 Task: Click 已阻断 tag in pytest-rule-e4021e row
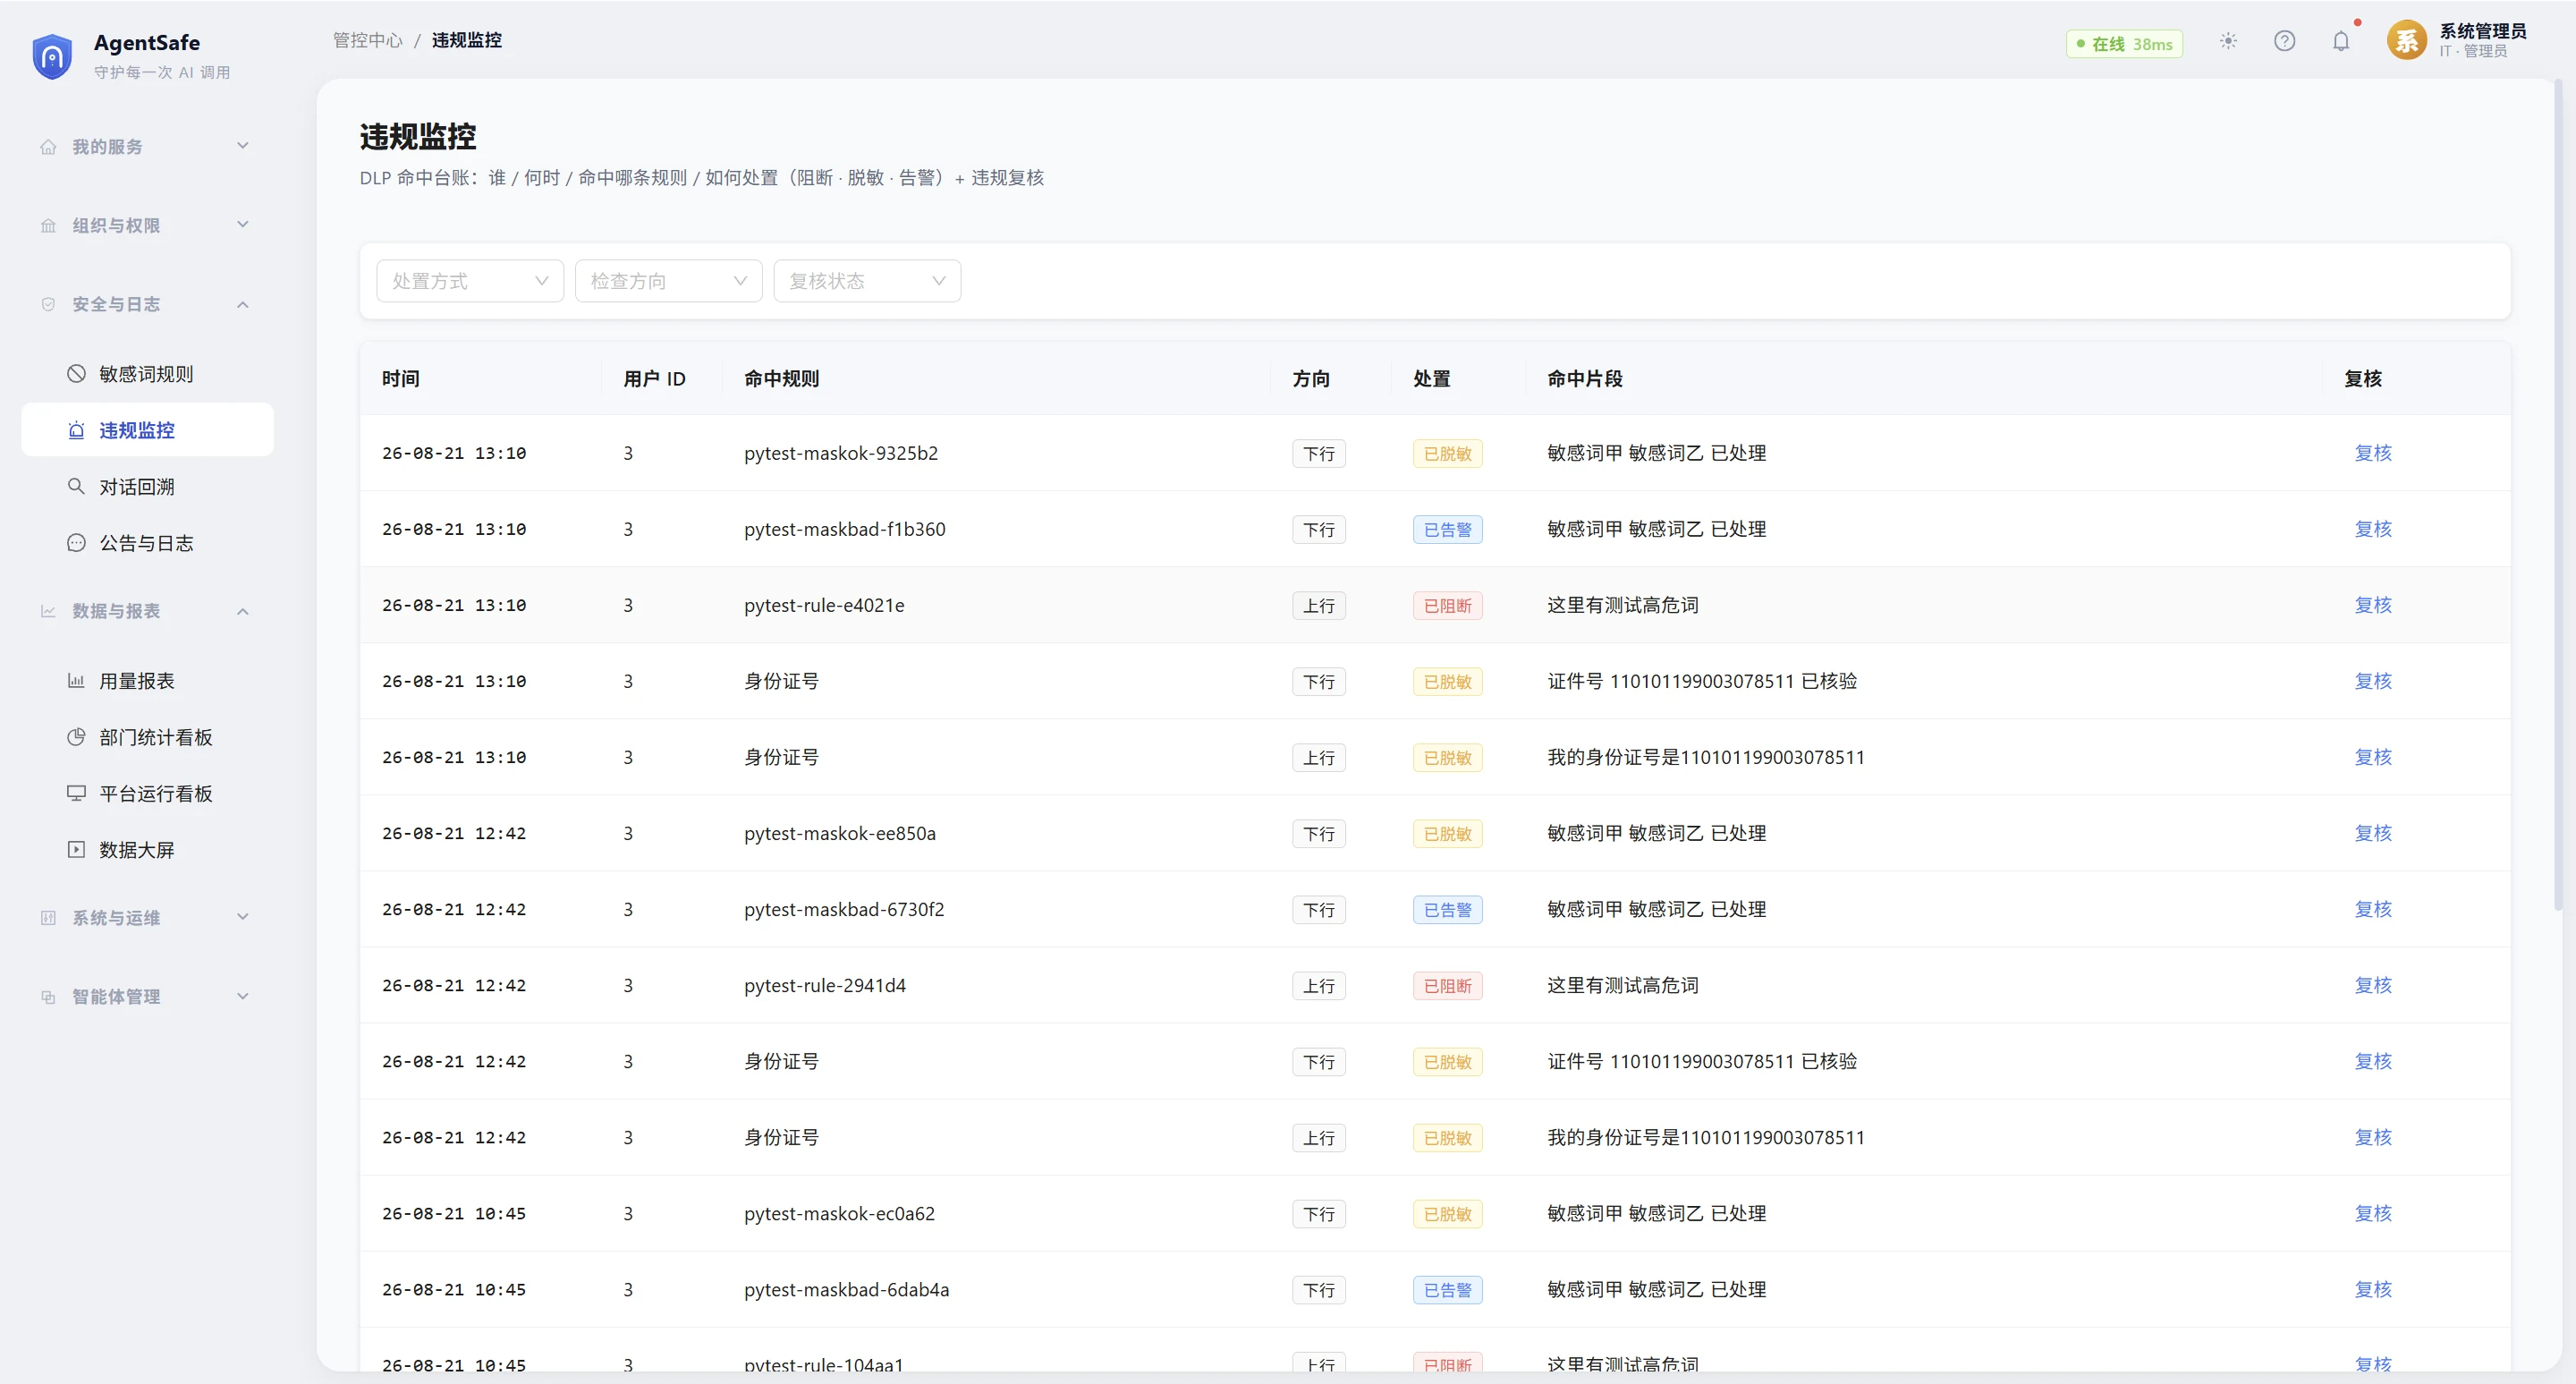(1447, 606)
